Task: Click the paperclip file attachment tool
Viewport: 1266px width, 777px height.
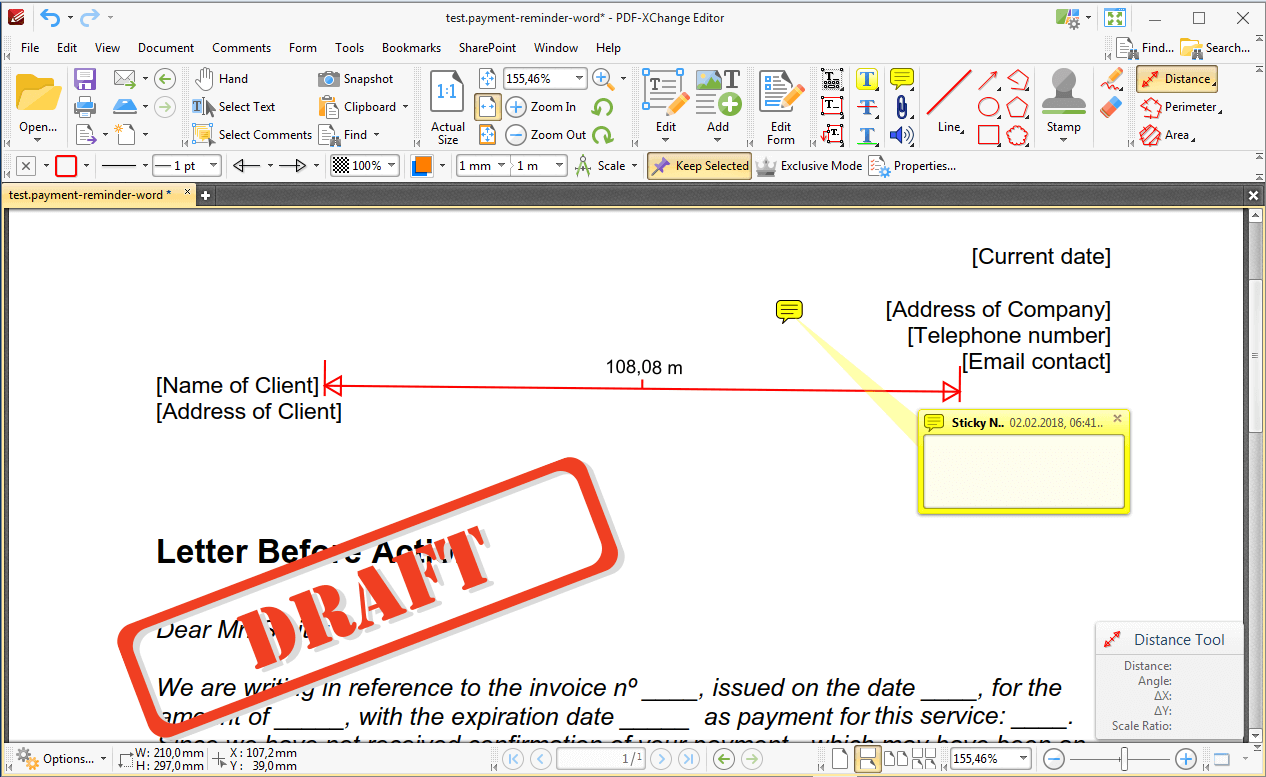Action: pos(901,107)
